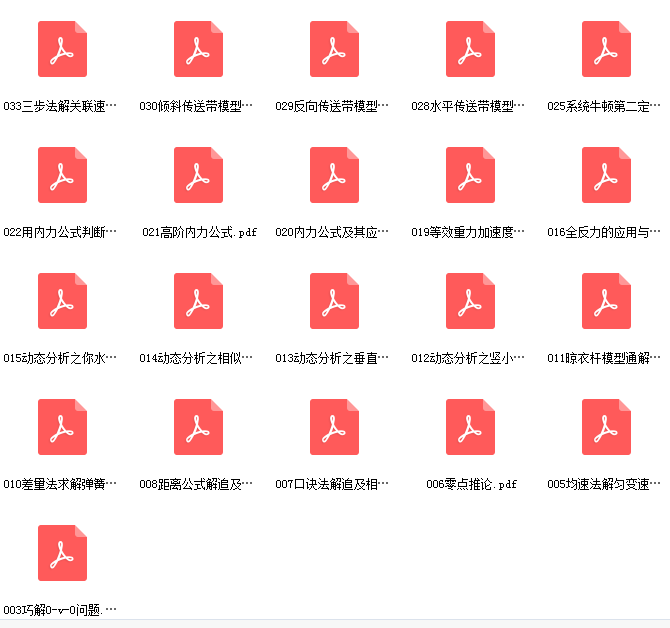Click the 019等效重力加速度 PDF icon

470,175
